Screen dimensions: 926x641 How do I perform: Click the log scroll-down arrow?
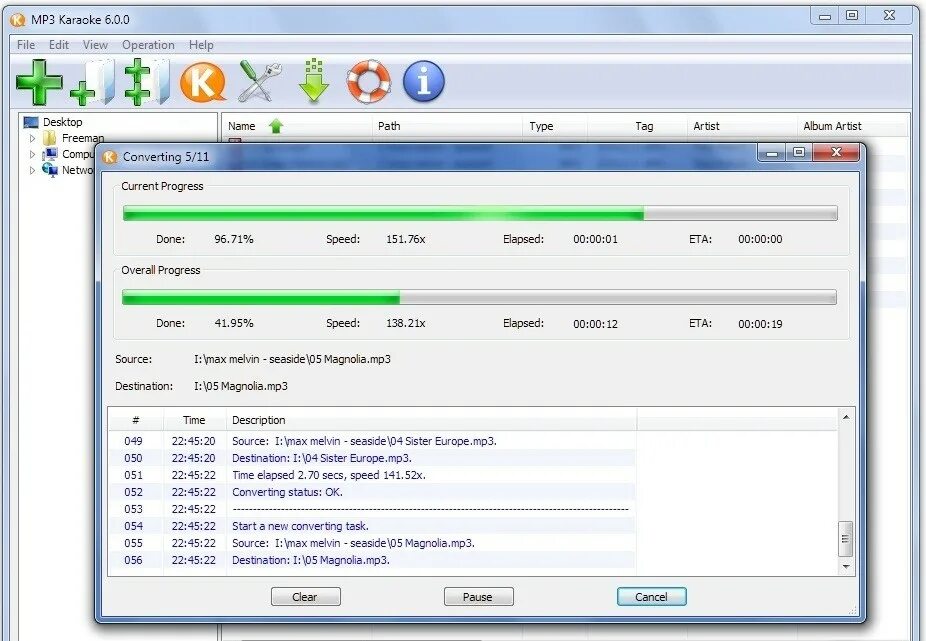point(846,567)
